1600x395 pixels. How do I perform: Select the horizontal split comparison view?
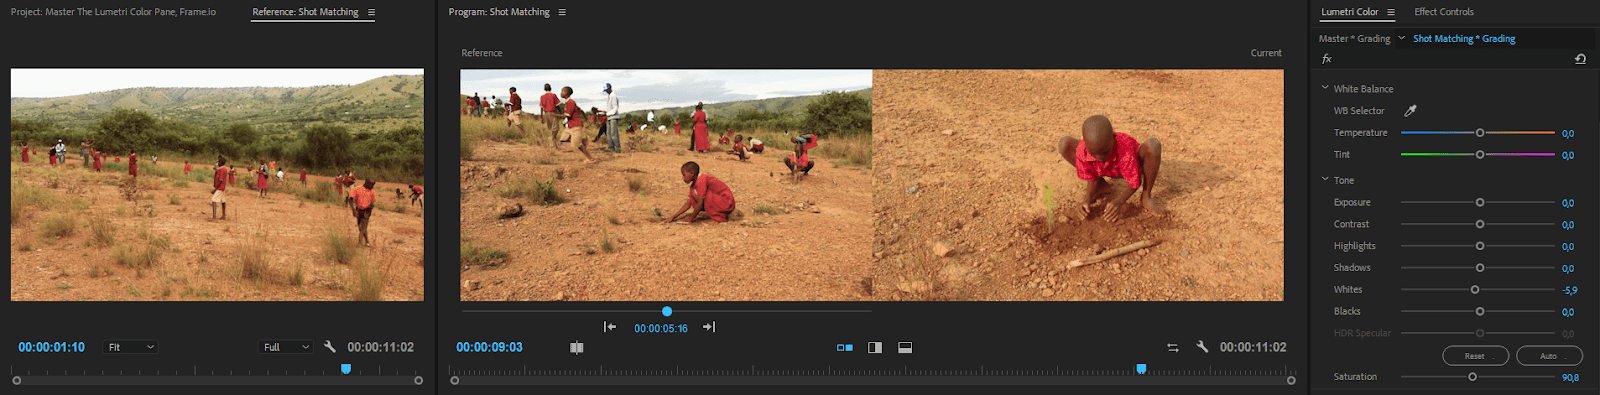pos(905,347)
